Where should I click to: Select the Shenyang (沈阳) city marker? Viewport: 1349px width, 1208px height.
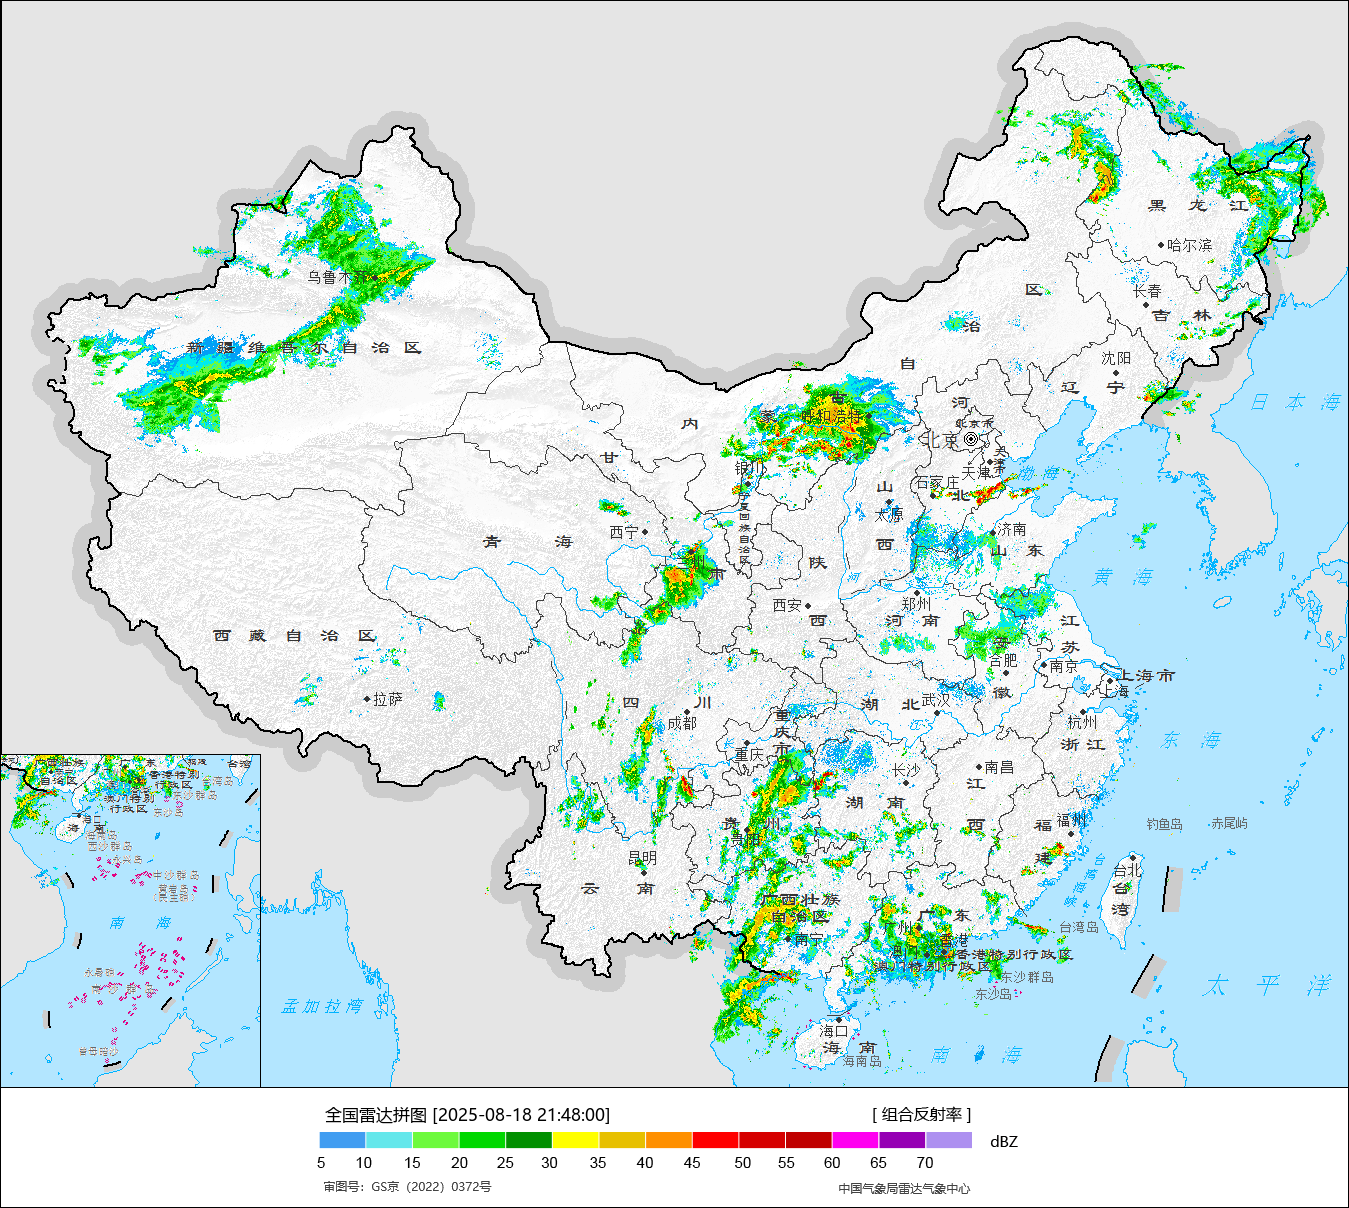1116,372
